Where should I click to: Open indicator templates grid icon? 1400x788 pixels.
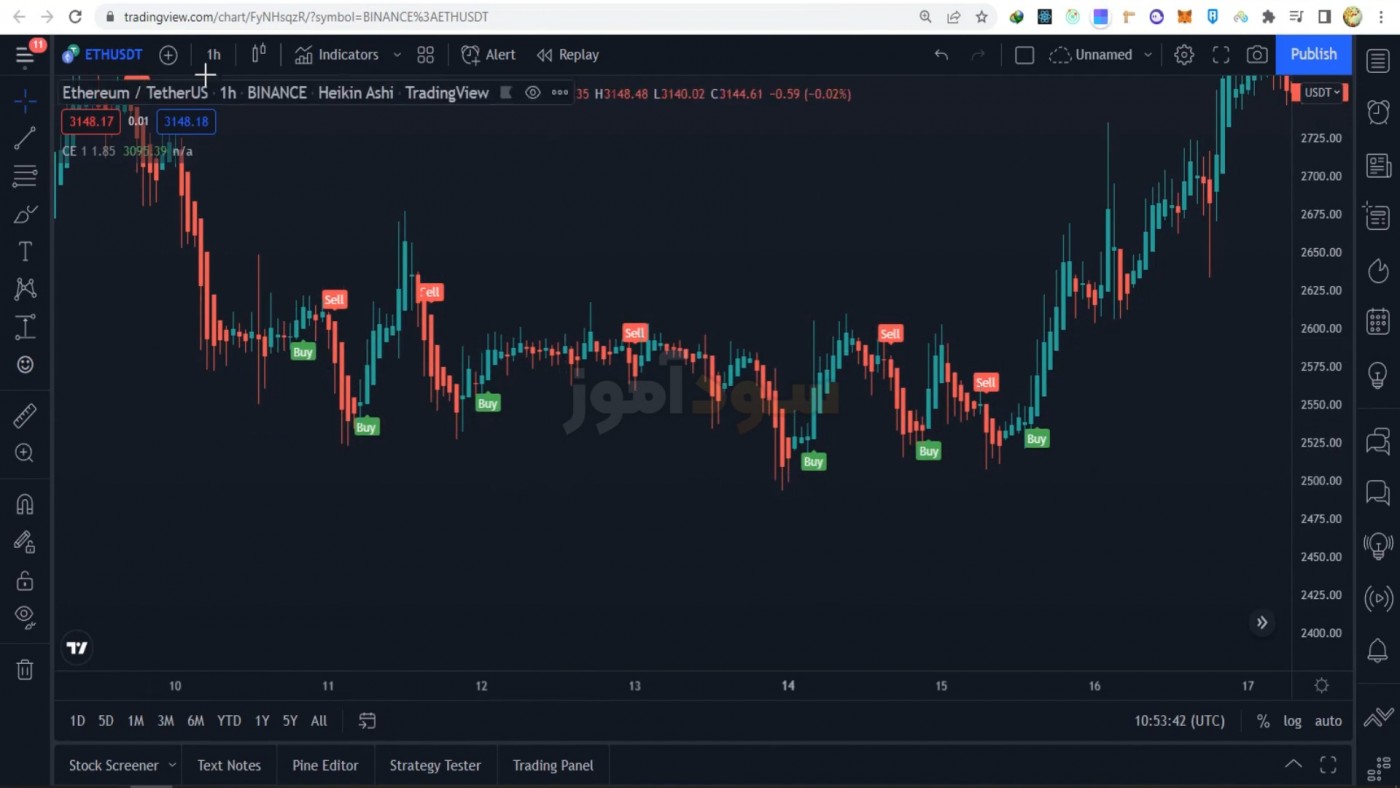tap(425, 55)
